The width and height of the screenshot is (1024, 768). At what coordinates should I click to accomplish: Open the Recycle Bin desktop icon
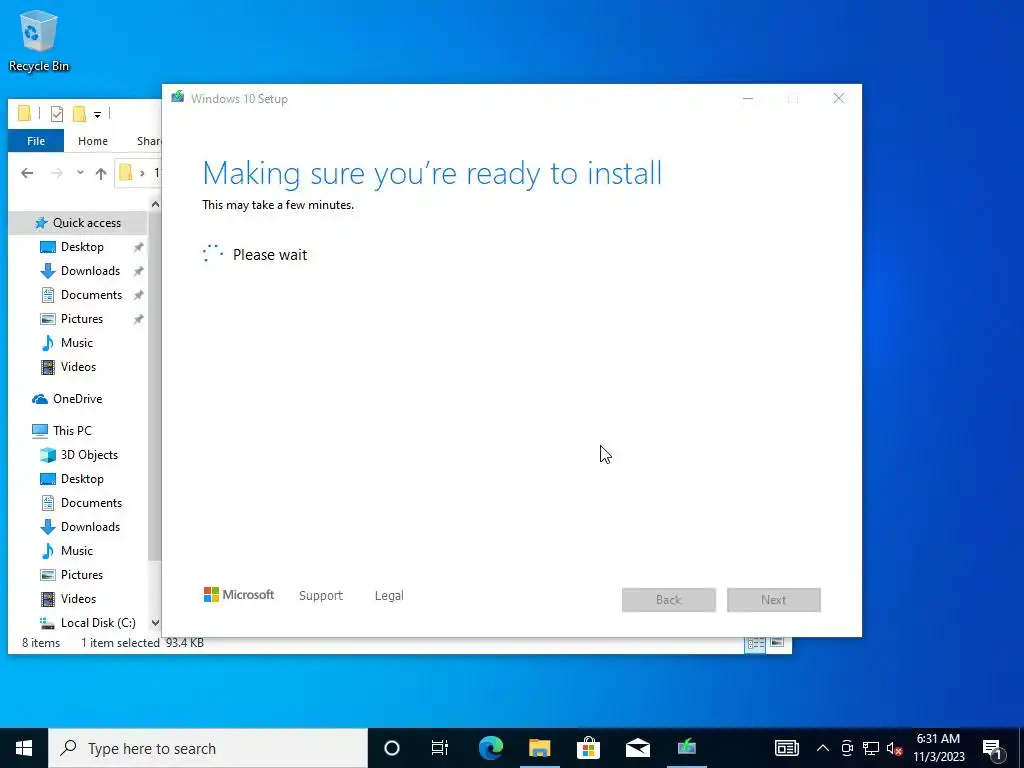click(39, 40)
